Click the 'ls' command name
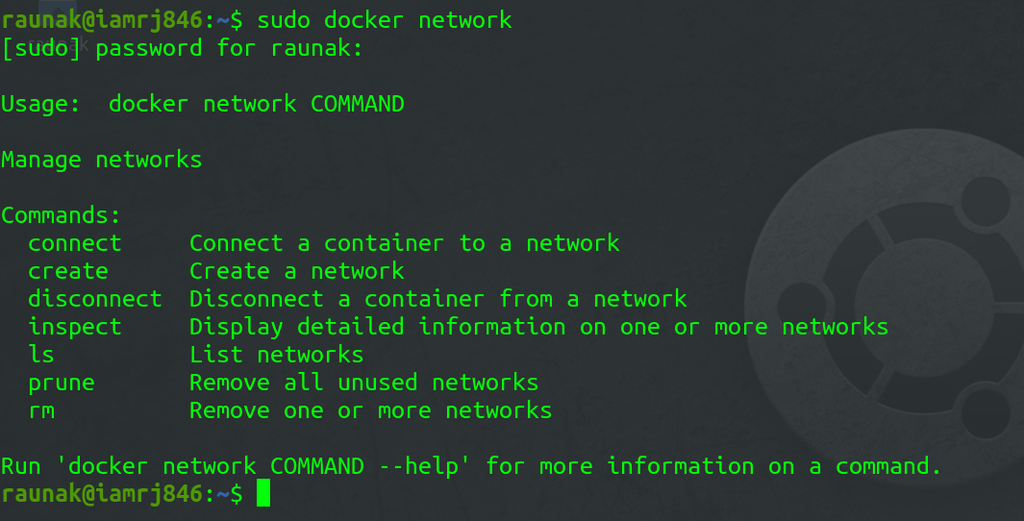1024x521 pixels. click(41, 355)
